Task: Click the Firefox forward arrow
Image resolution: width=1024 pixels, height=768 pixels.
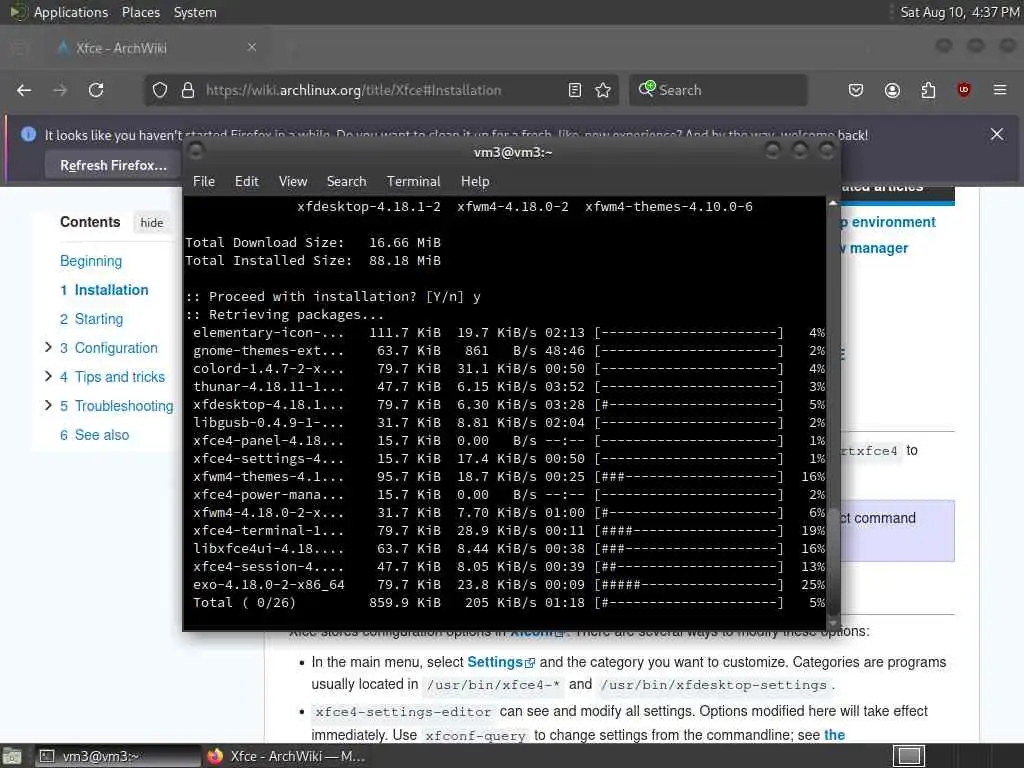Action: pyautogui.click(x=60, y=90)
